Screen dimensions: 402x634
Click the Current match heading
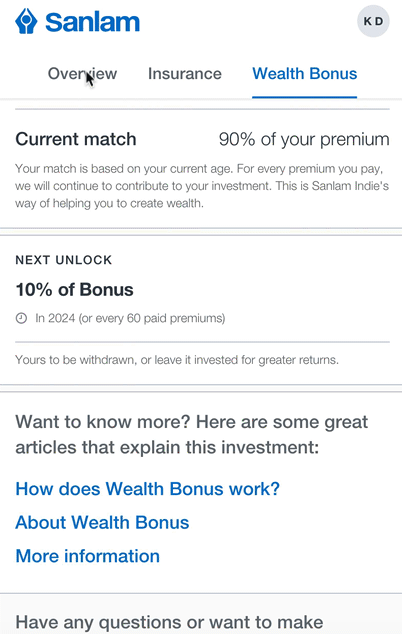[x=76, y=139]
